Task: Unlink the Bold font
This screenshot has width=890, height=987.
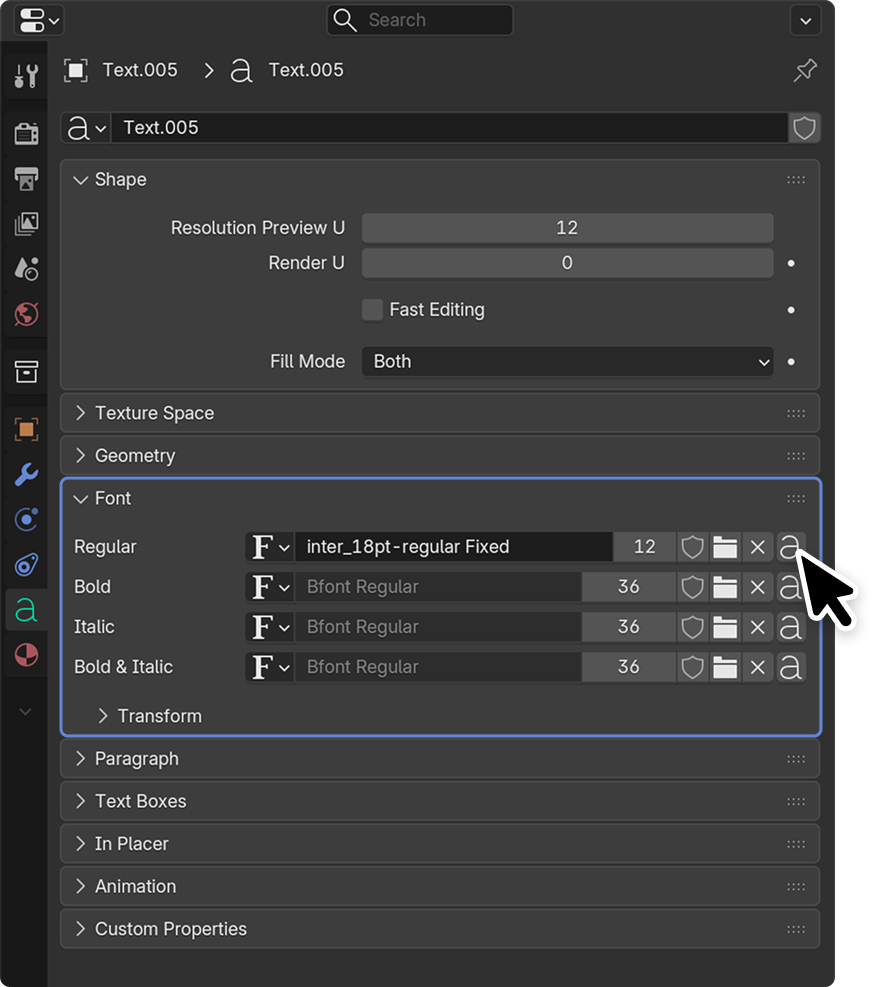Action: coord(757,587)
